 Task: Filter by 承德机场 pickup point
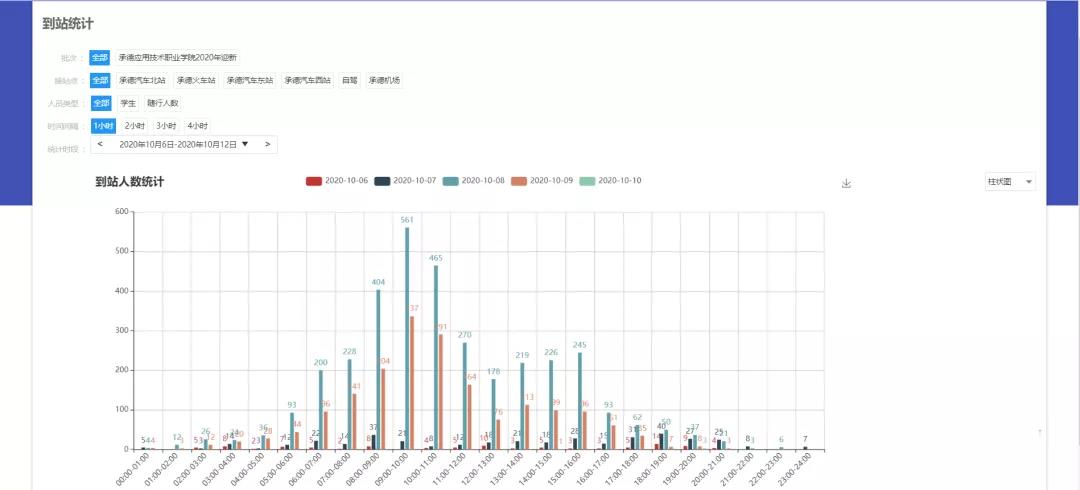[x=384, y=80]
